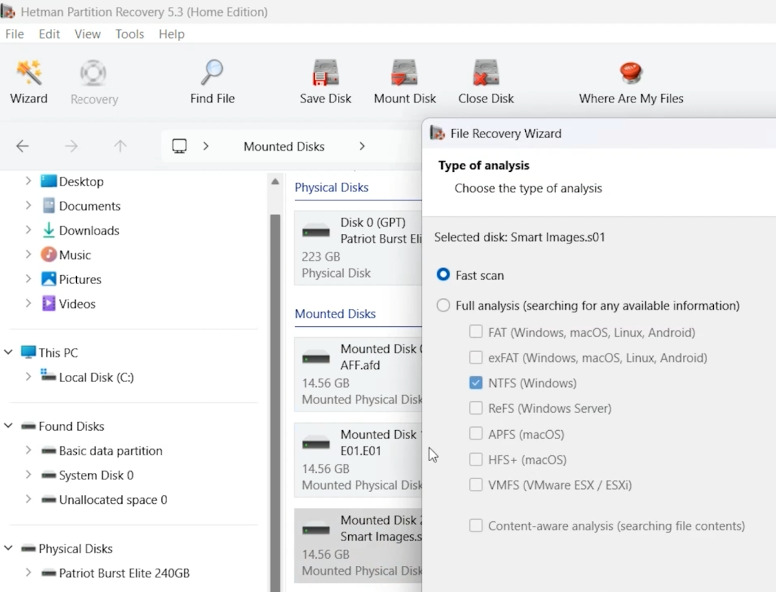Collapse the This PC tree node
Image resolution: width=776 pixels, height=592 pixels.
(x=8, y=352)
